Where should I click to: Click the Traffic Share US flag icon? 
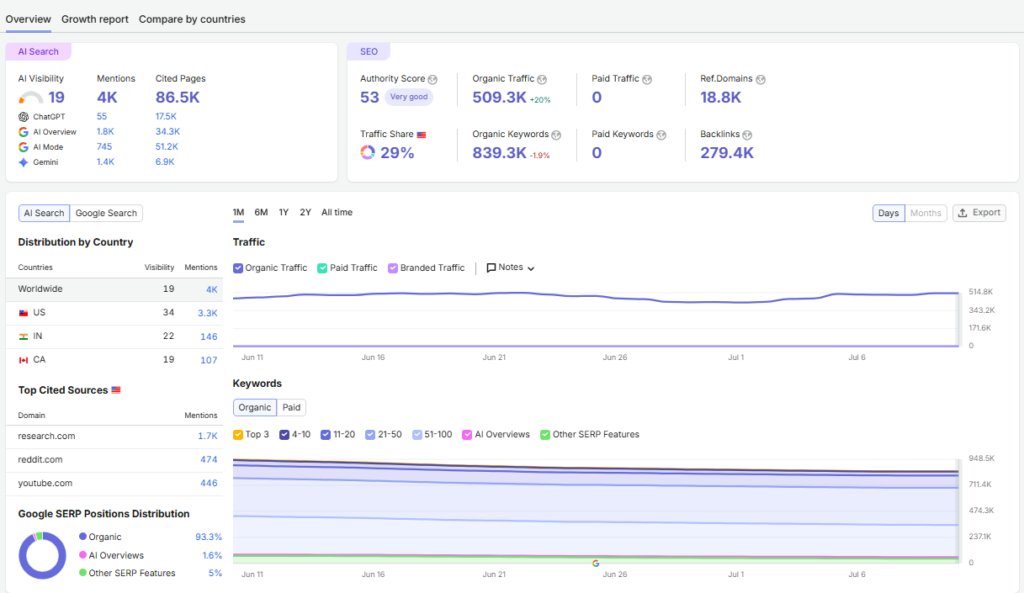click(x=421, y=135)
